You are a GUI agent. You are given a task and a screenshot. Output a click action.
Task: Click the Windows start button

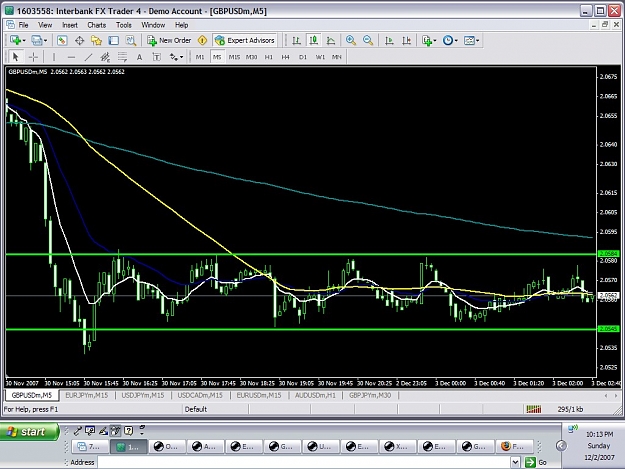(x=29, y=432)
